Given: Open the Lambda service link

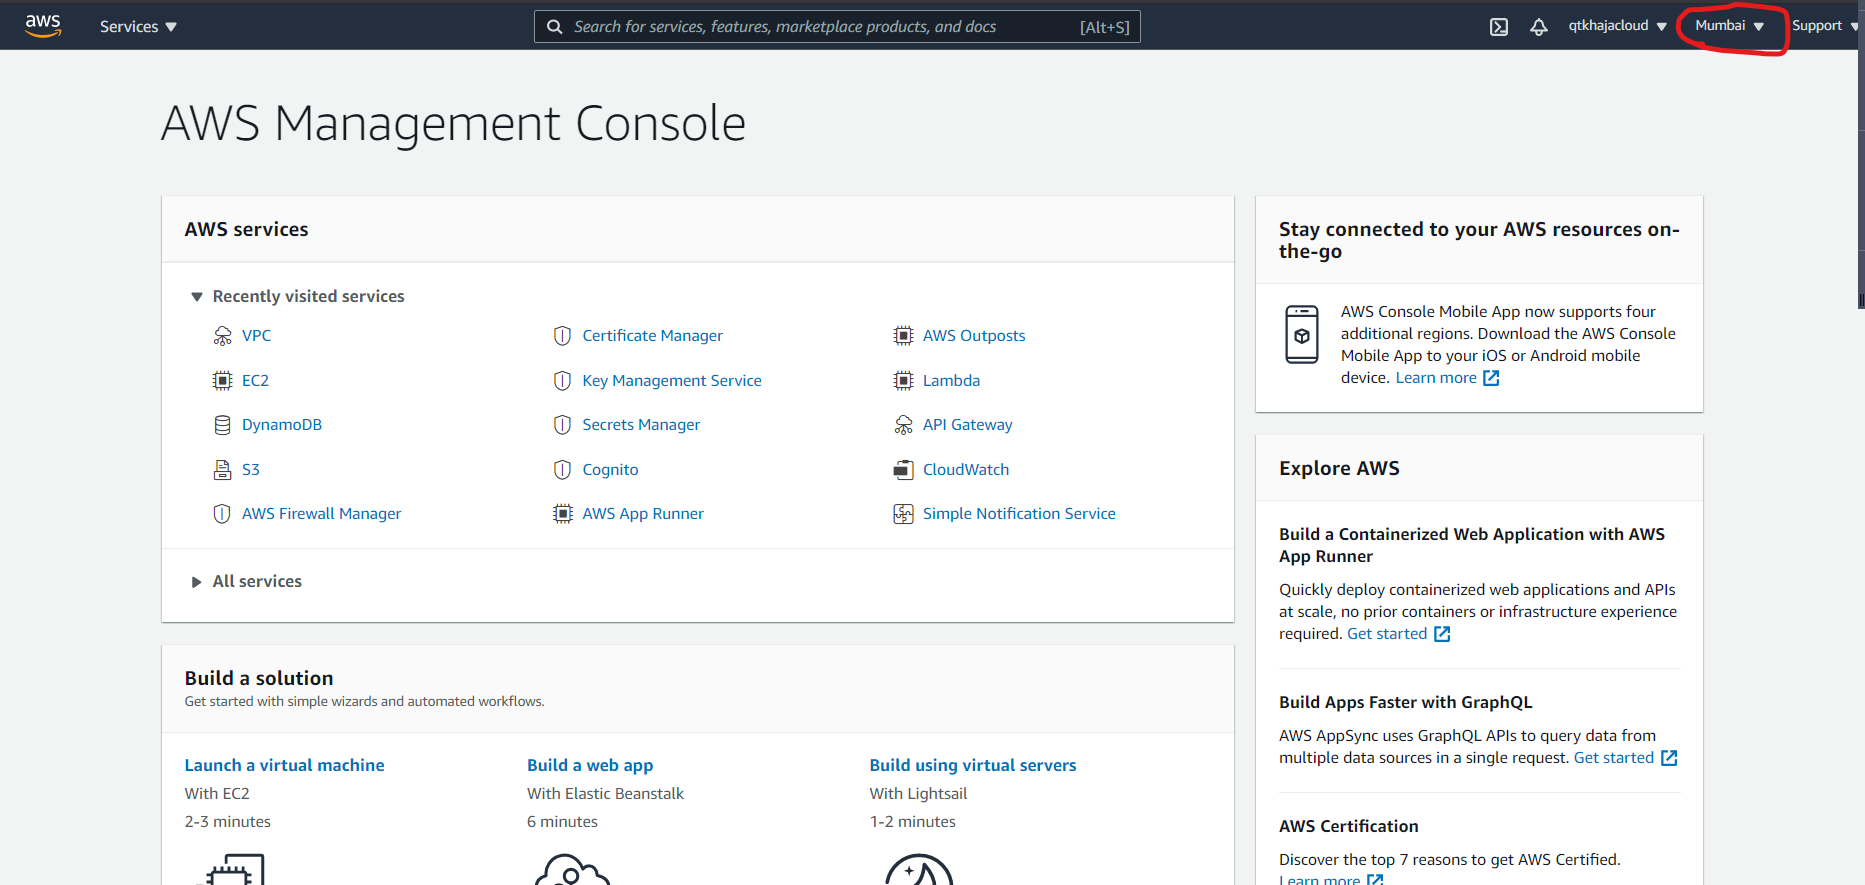Looking at the screenshot, I should (x=951, y=380).
